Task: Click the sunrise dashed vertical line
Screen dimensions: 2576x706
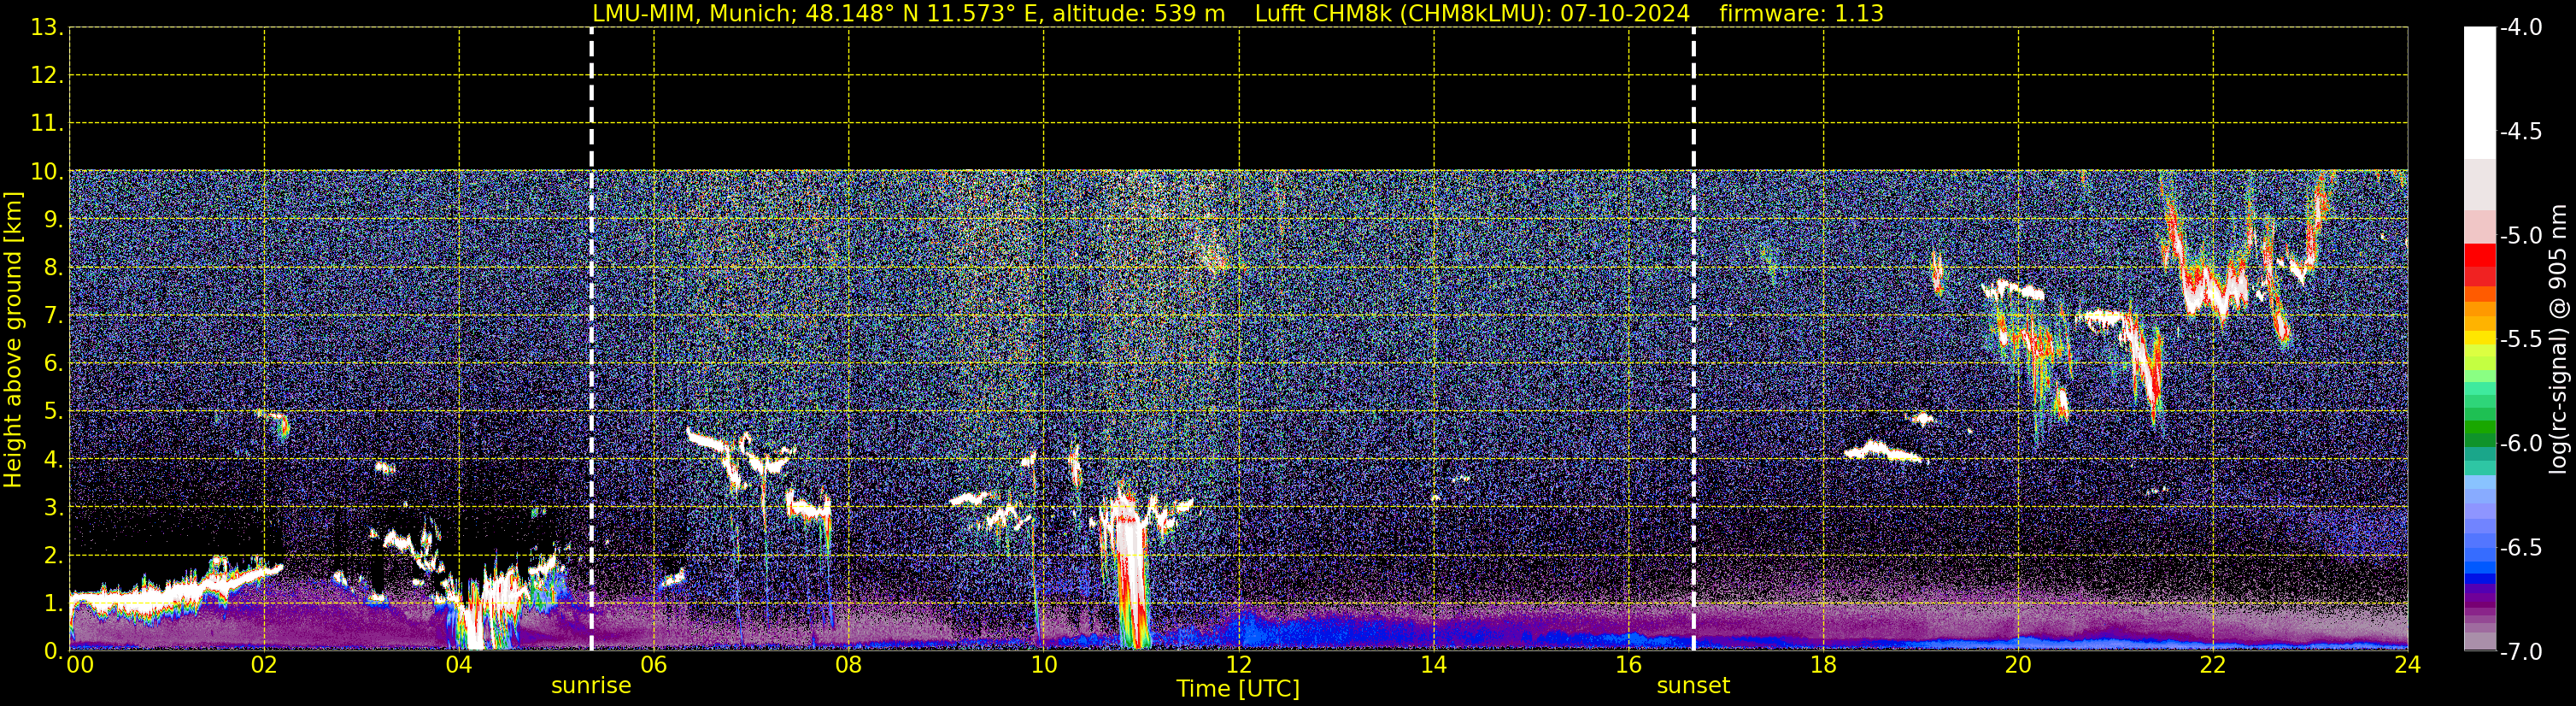Action: tap(591, 339)
